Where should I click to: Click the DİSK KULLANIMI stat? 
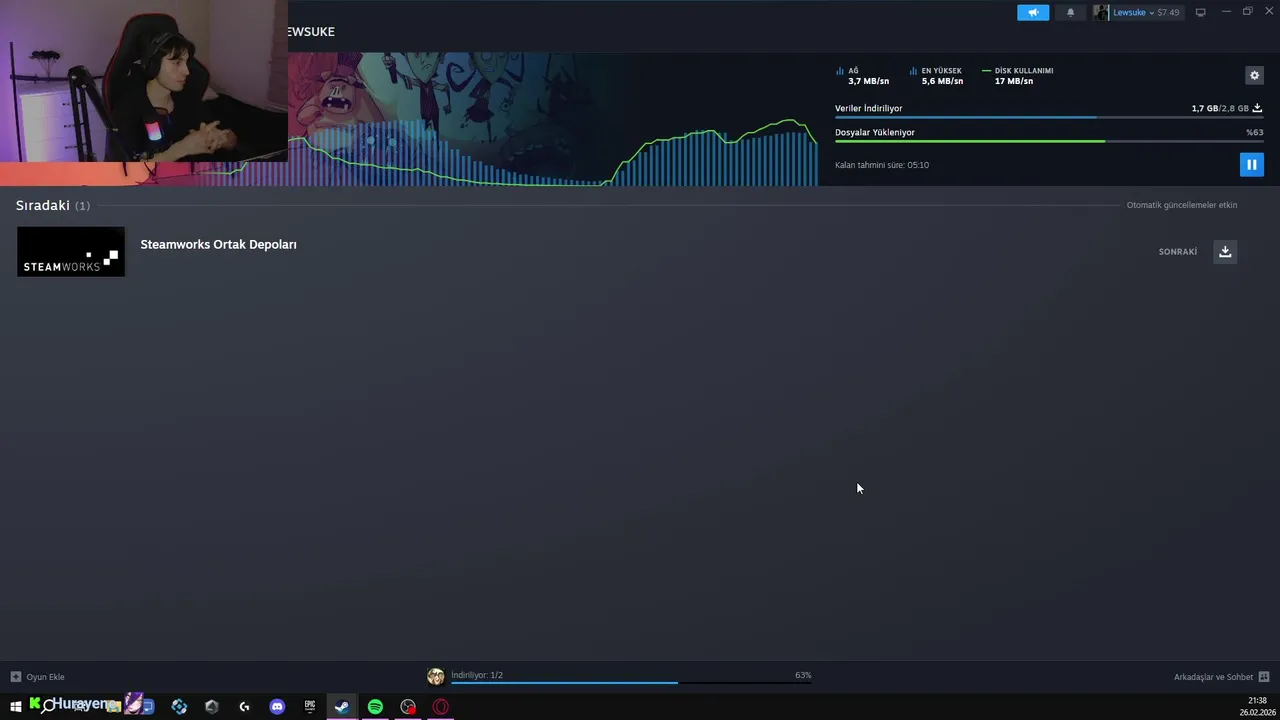pyautogui.click(x=1018, y=76)
